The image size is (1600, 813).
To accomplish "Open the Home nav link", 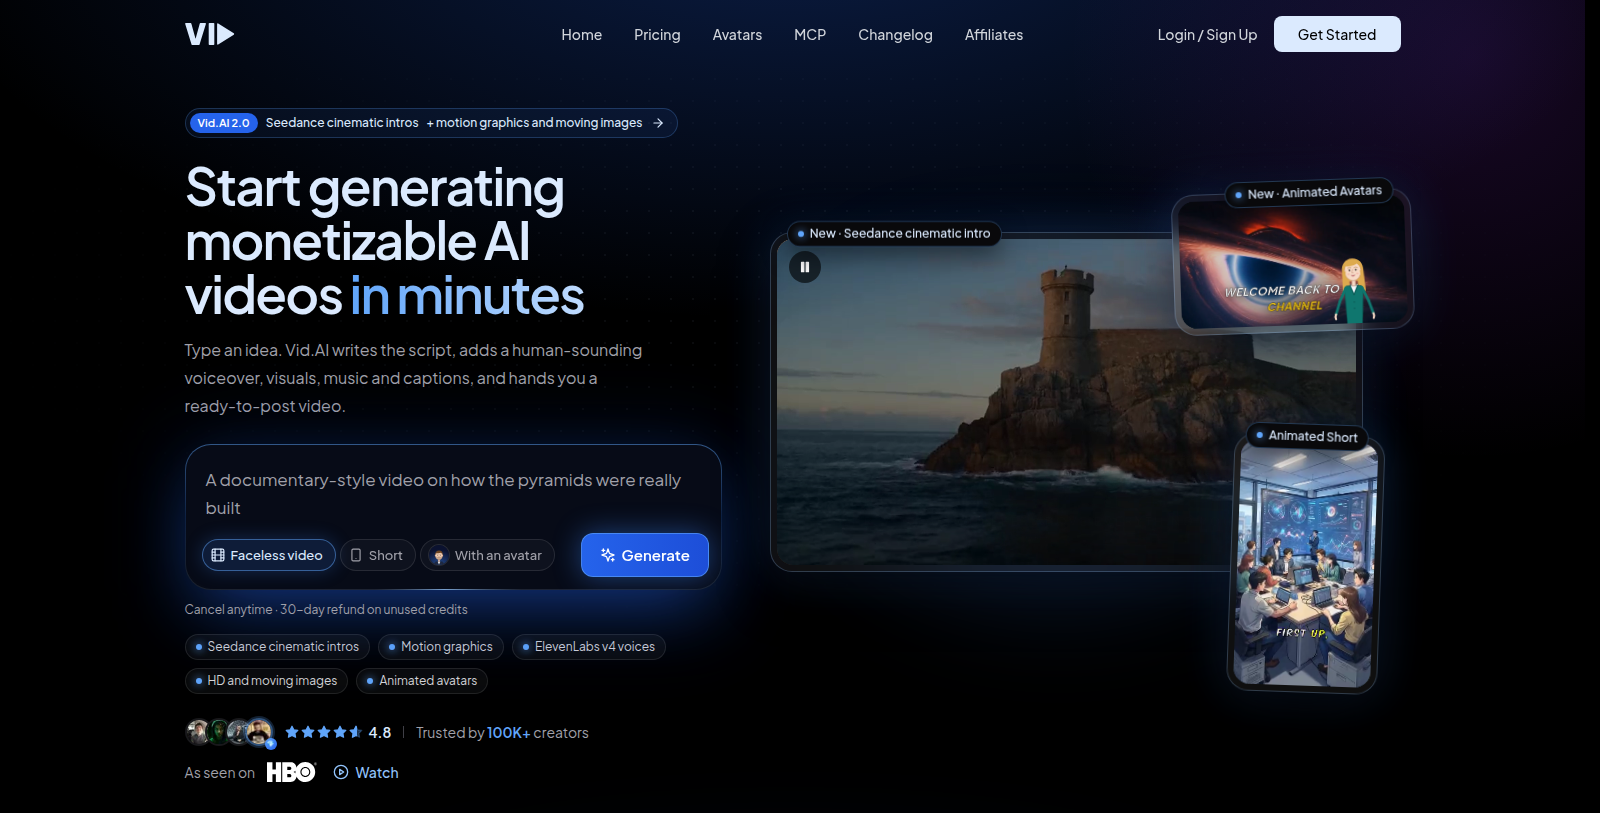I will click(x=581, y=35).
